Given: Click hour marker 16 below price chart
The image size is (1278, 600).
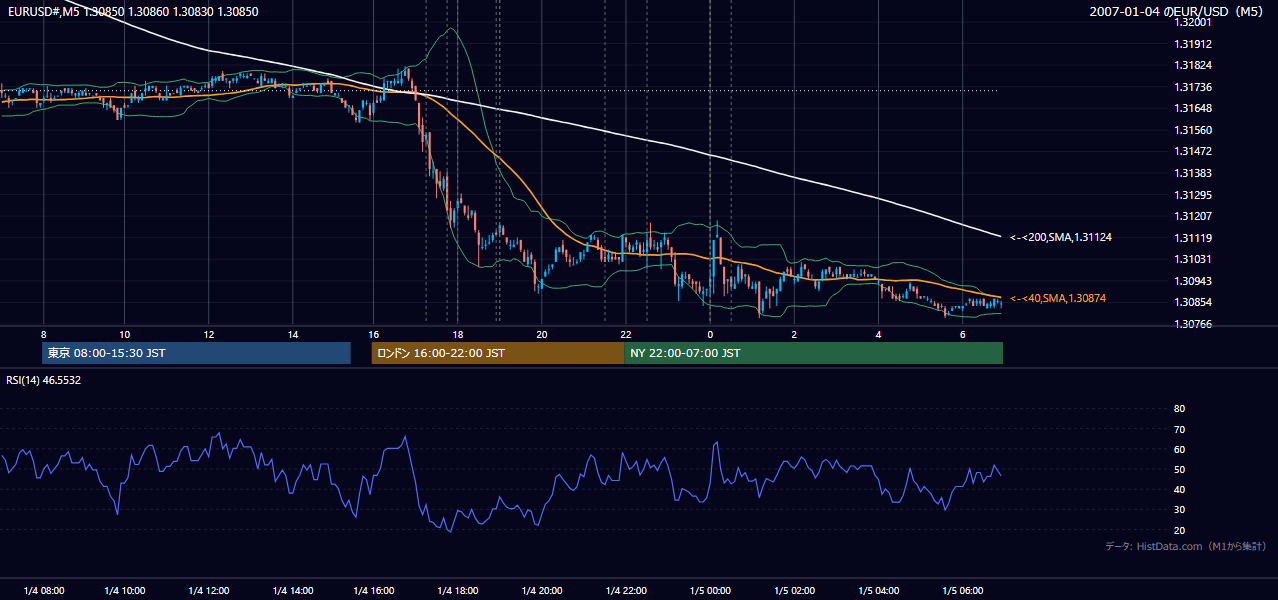Looking at the screenshot, I should 373,334.
